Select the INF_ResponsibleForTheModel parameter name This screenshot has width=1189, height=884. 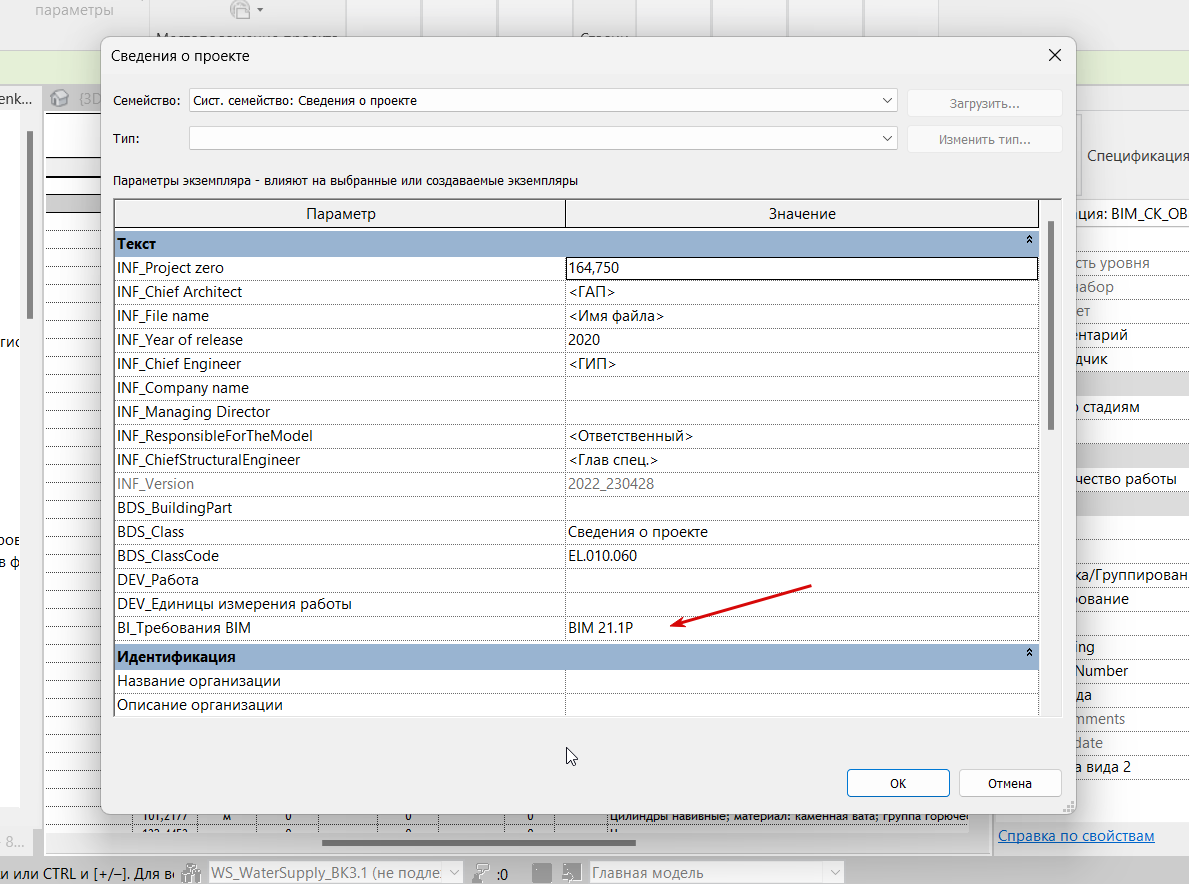[215, 436]
